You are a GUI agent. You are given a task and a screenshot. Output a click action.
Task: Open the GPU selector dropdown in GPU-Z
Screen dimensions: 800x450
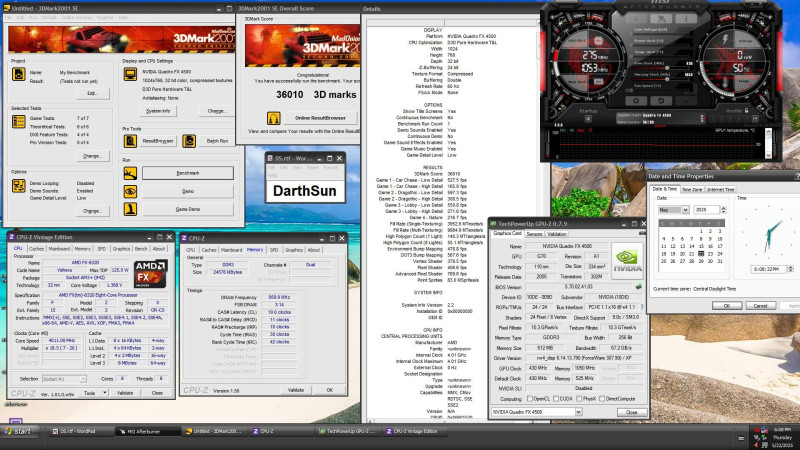click(x=578, y=412)
